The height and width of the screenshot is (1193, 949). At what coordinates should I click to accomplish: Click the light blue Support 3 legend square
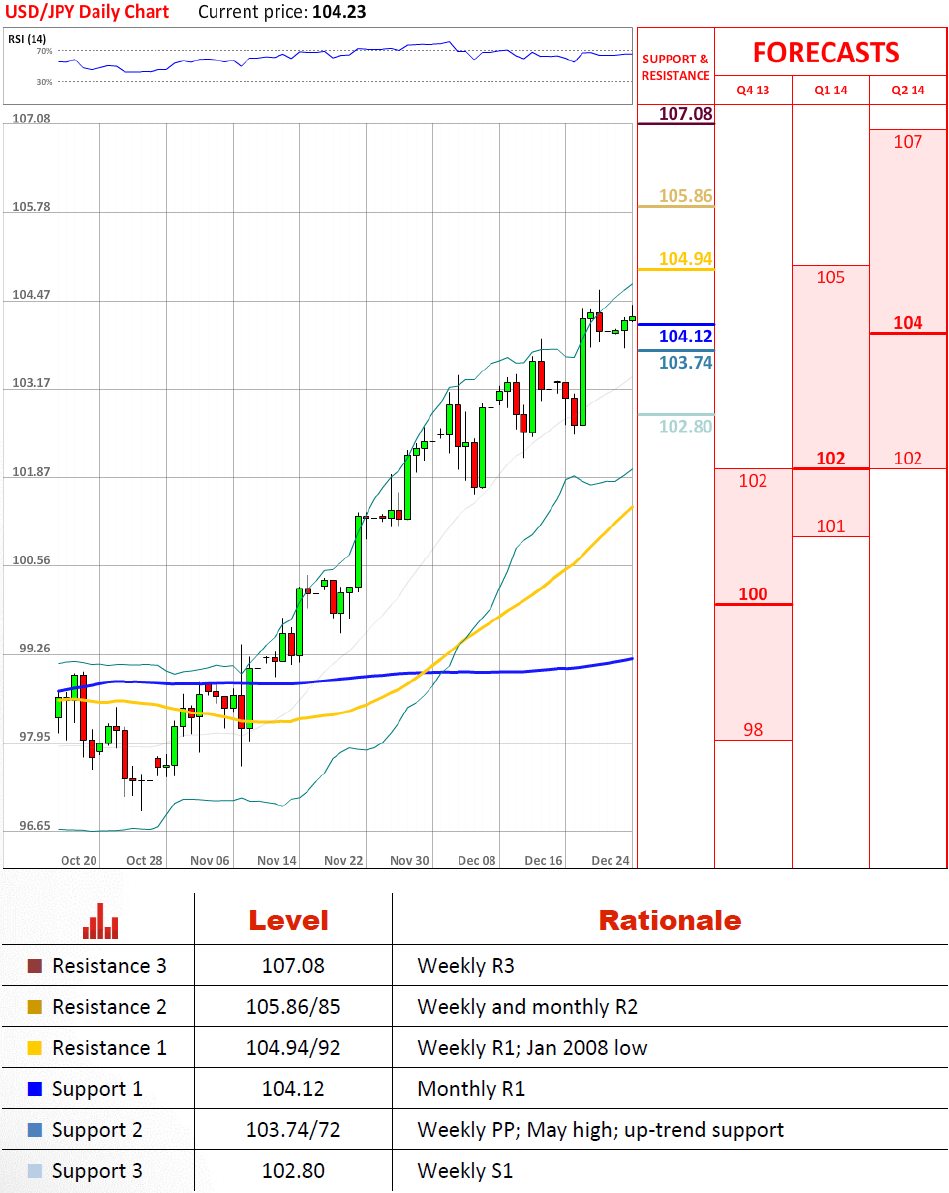pyautogui.click(x=35, y=1171)
